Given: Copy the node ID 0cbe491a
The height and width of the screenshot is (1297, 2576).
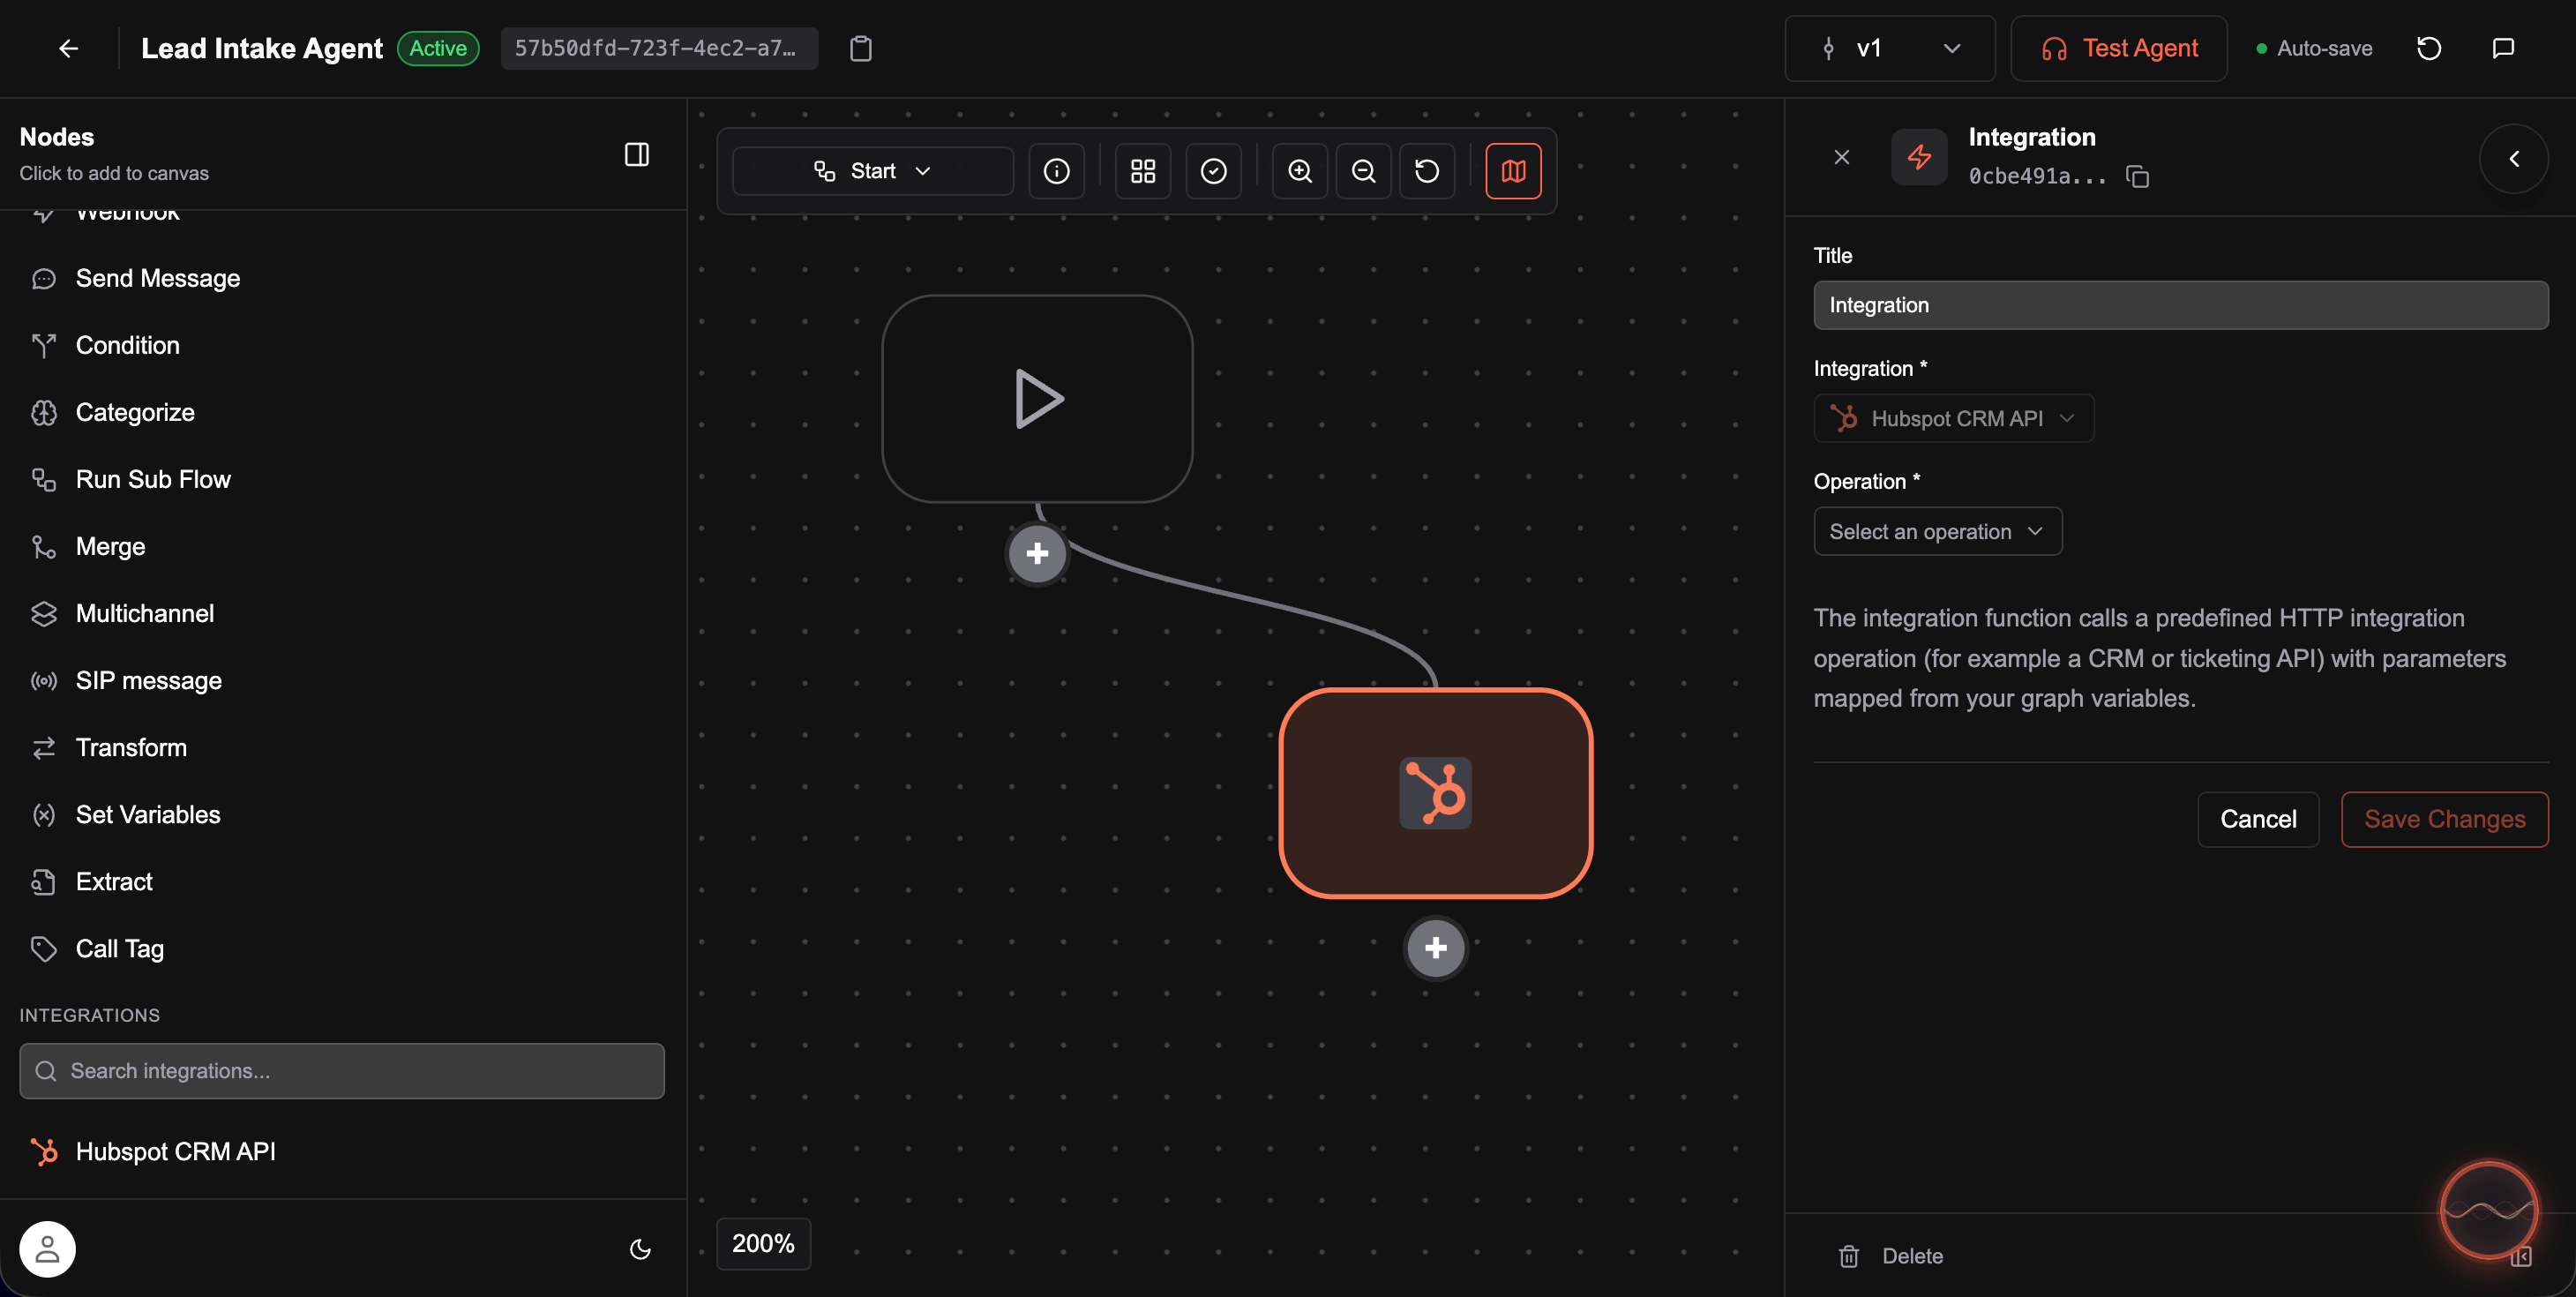Looking at the screenshot, I should [2137, 177].
